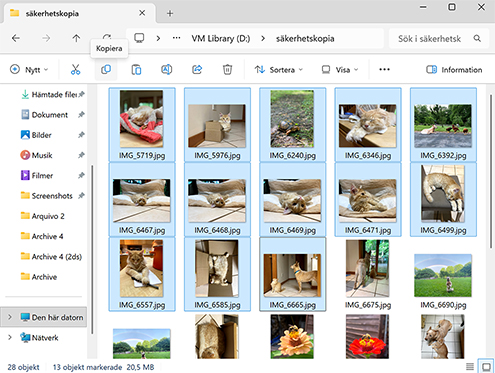Delete selection with trash can icon
The width and height of the screenshot is (495, 373).
coord(227,70)
